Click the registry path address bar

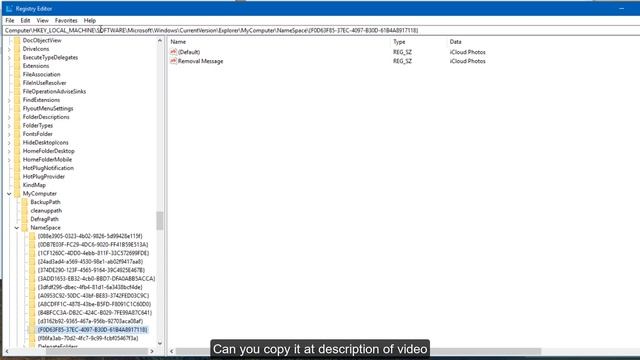(320, 30)
